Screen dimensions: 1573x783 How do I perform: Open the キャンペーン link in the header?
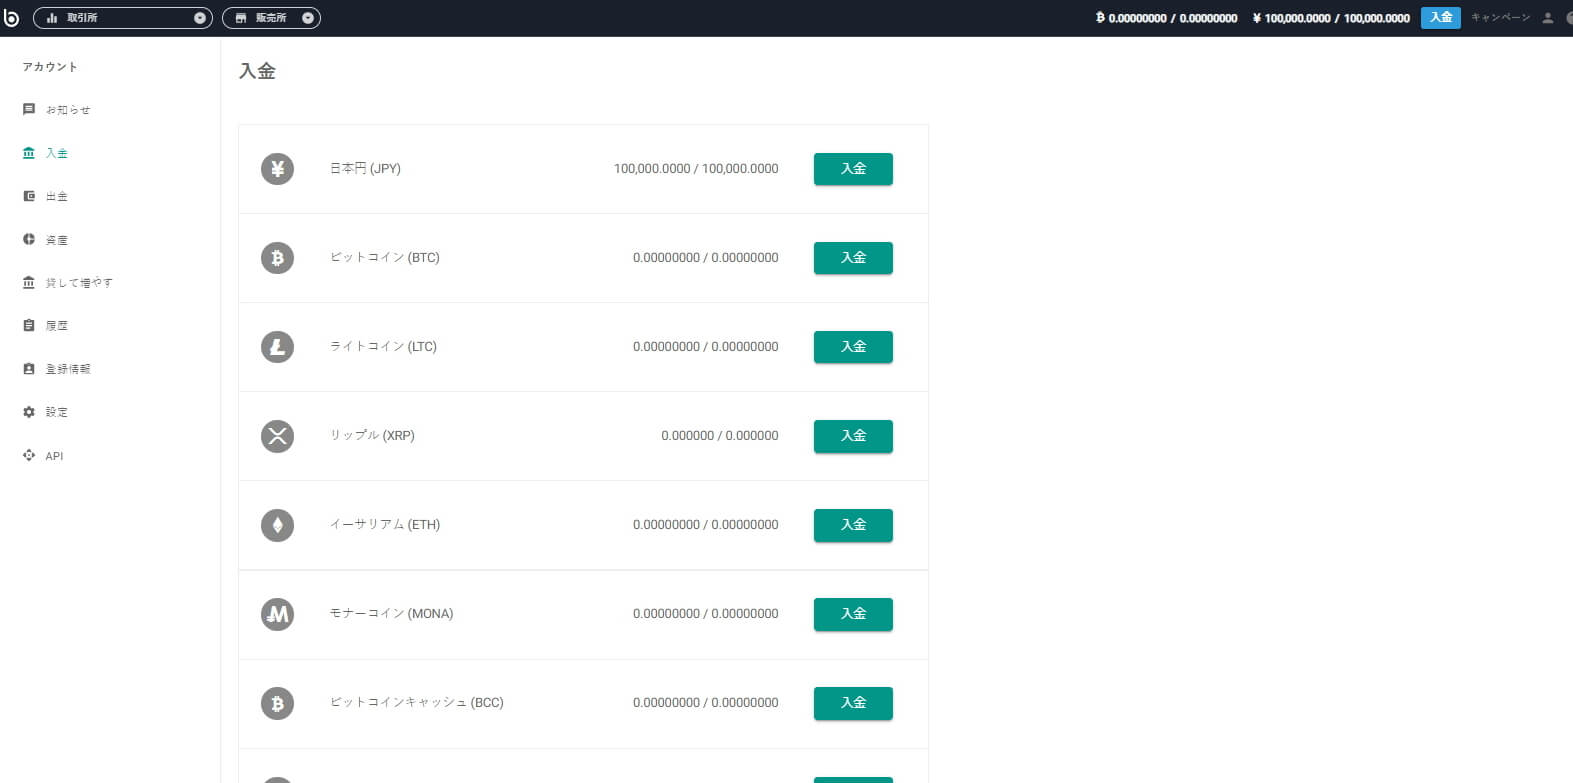coord(1500,18)
